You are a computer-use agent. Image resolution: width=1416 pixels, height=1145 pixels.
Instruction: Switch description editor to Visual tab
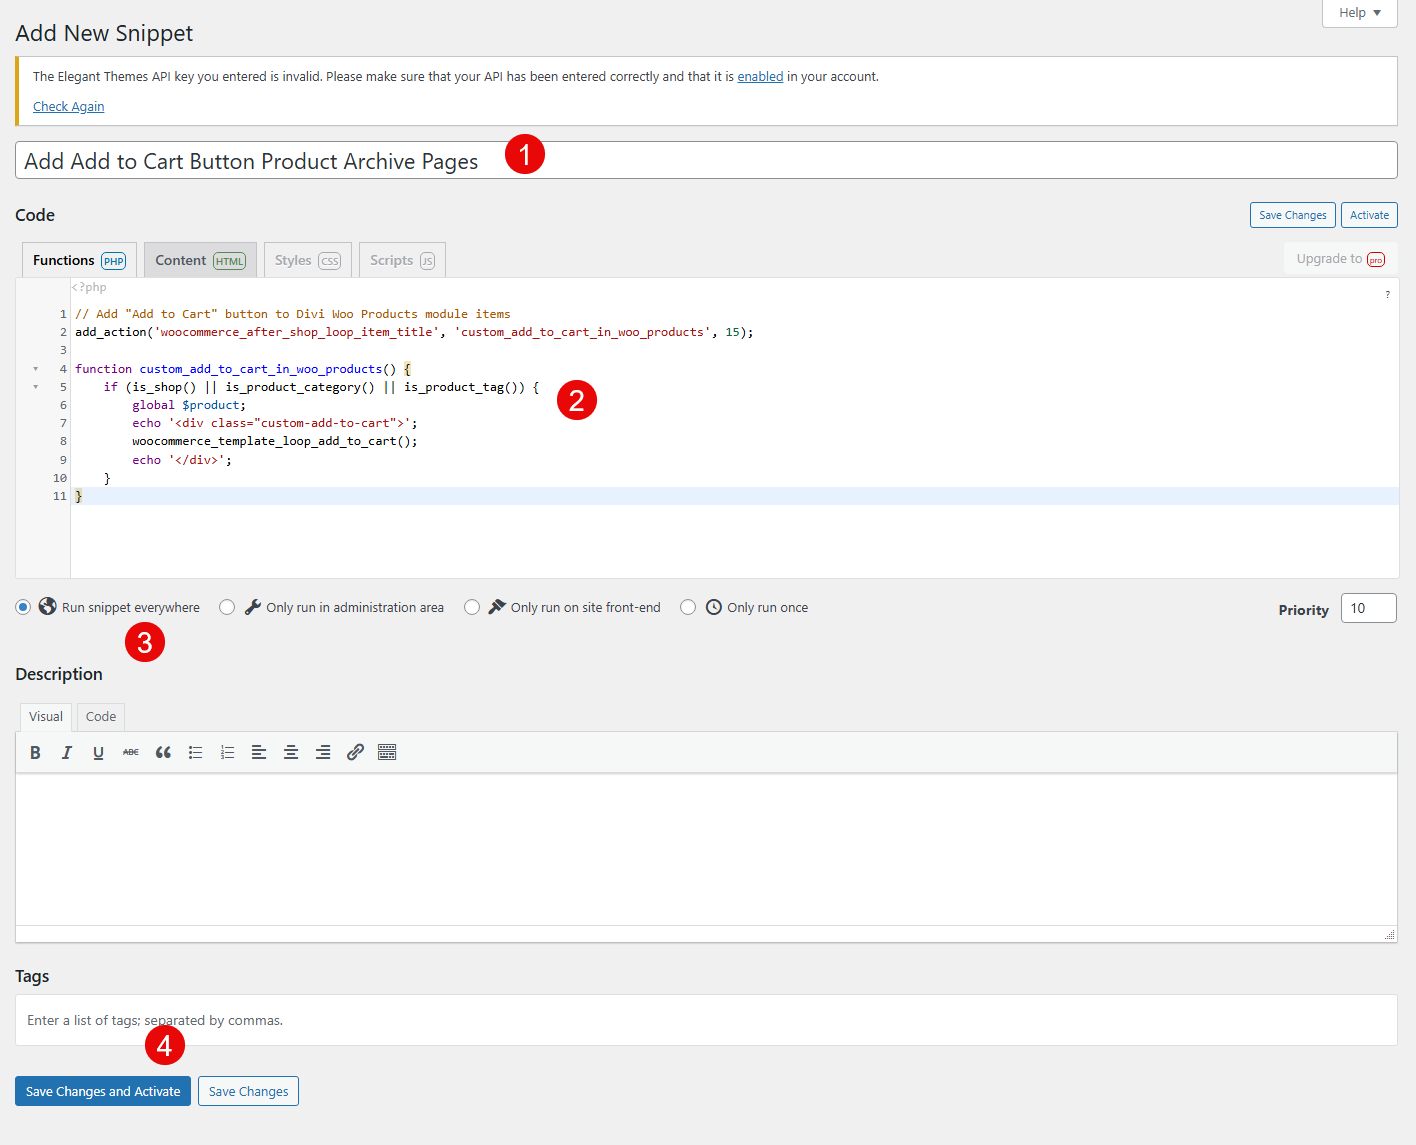pyautogui.click(x=46, y=717)
